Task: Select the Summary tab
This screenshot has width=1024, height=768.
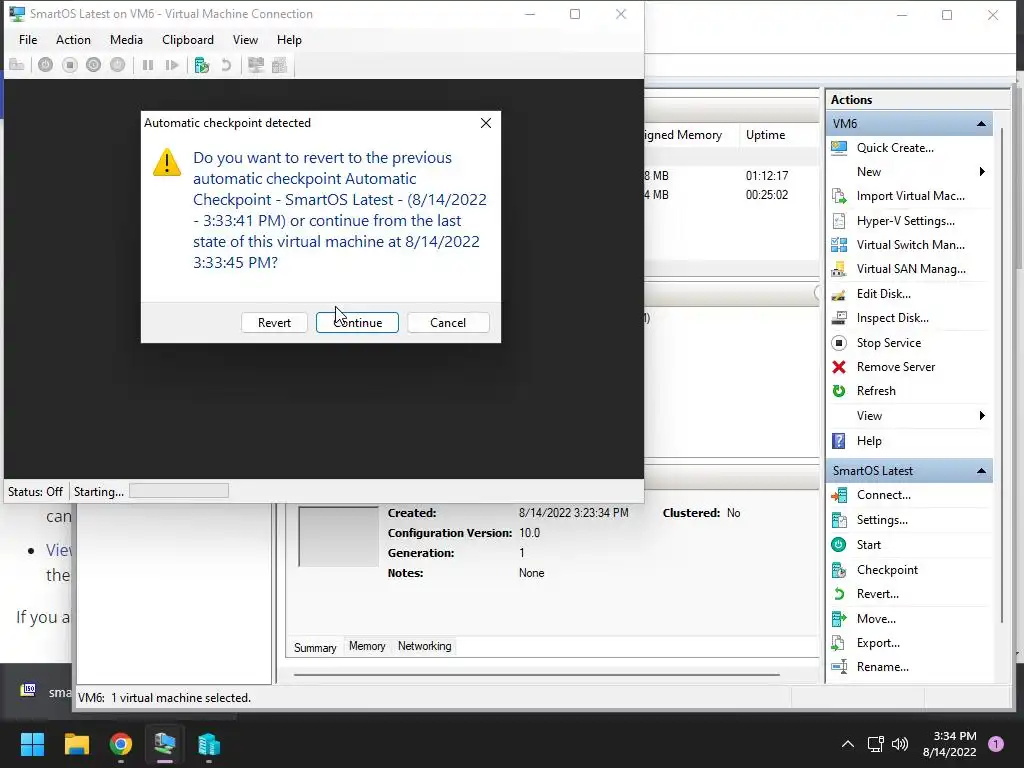Action: (x=315, y=647)
